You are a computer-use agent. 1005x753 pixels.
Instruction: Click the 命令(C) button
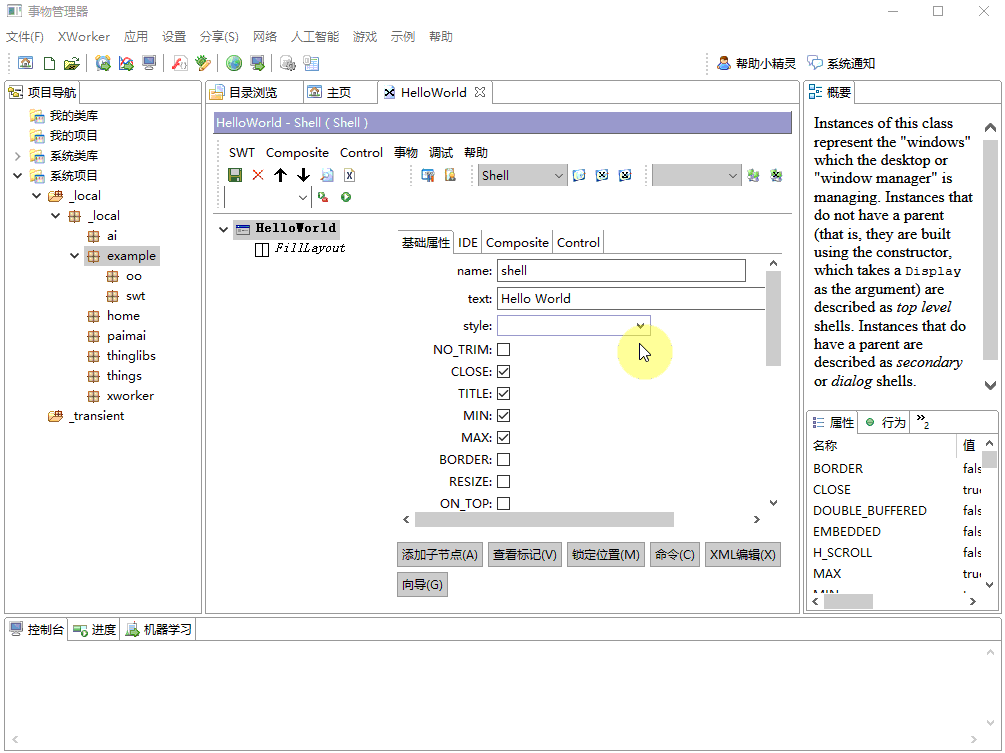tap(675, 554)
